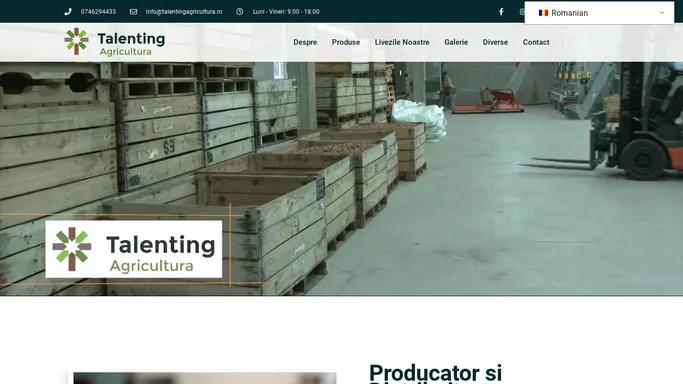
Task: Click the large Talenting Agricultura banner logo
Action: (134, 249)
